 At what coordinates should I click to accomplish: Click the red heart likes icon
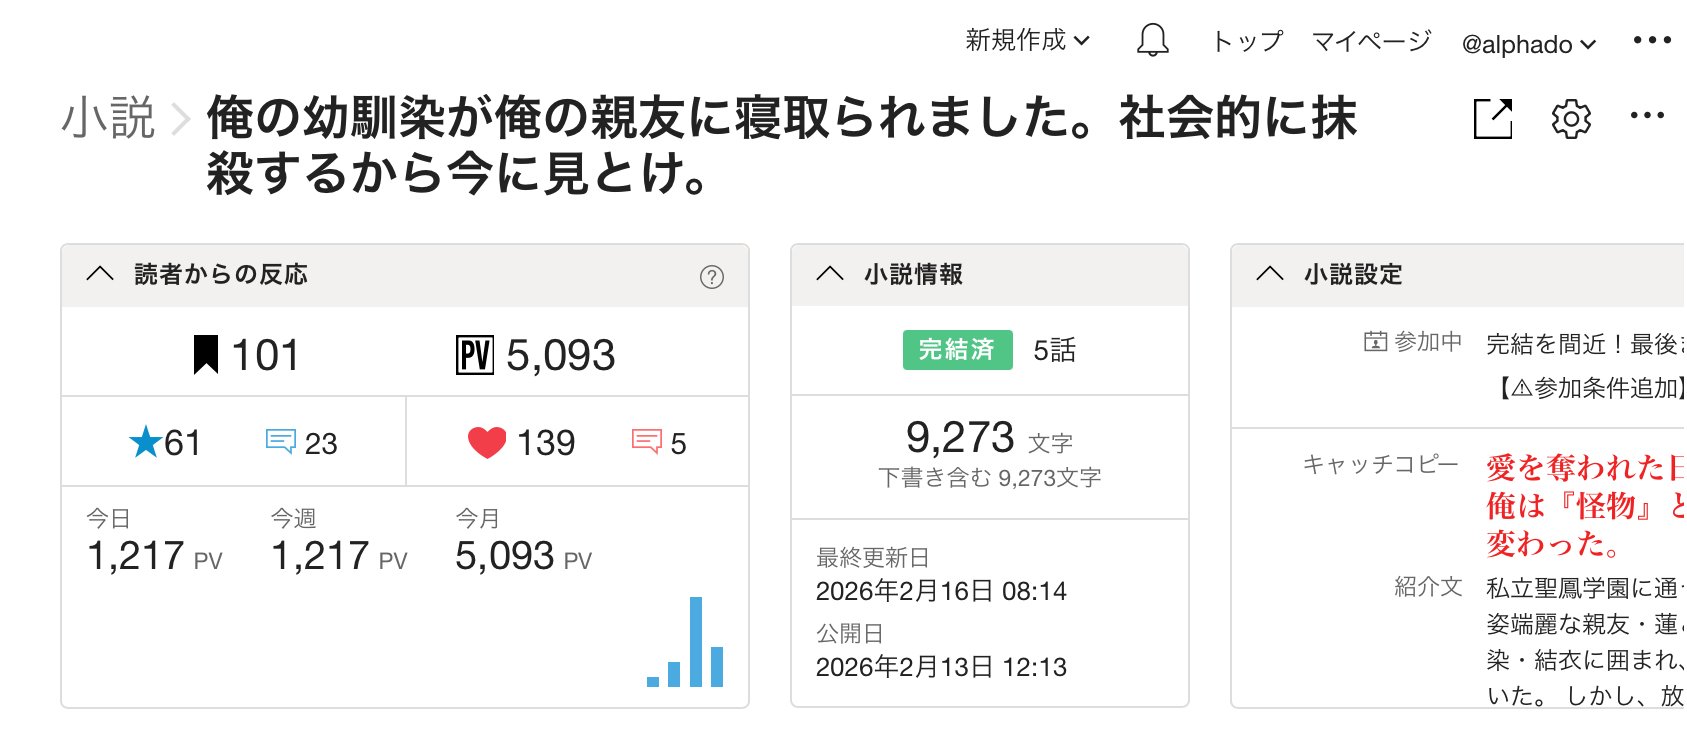487,442
